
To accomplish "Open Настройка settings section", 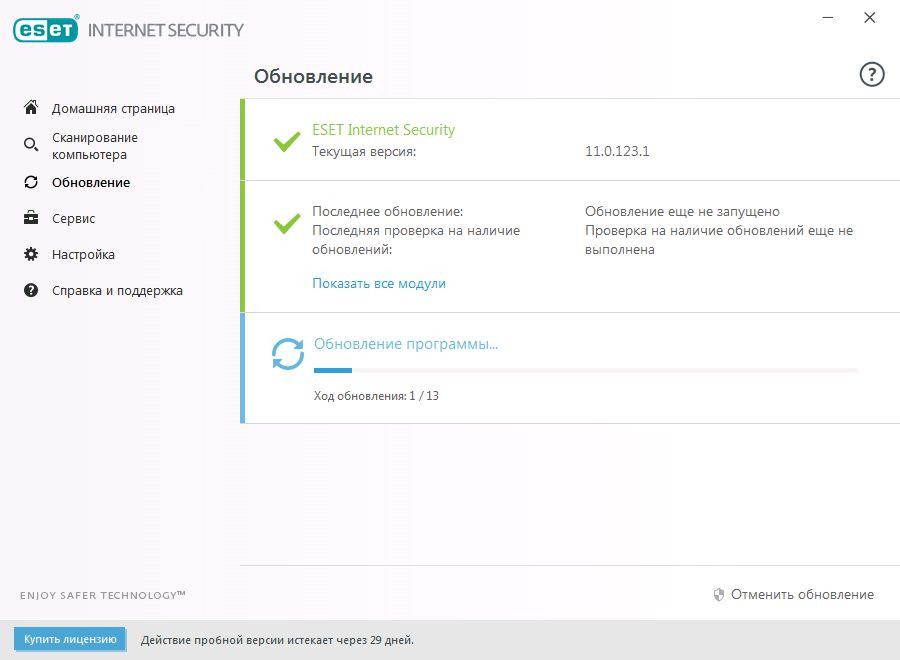I will [x=83, y=255].
